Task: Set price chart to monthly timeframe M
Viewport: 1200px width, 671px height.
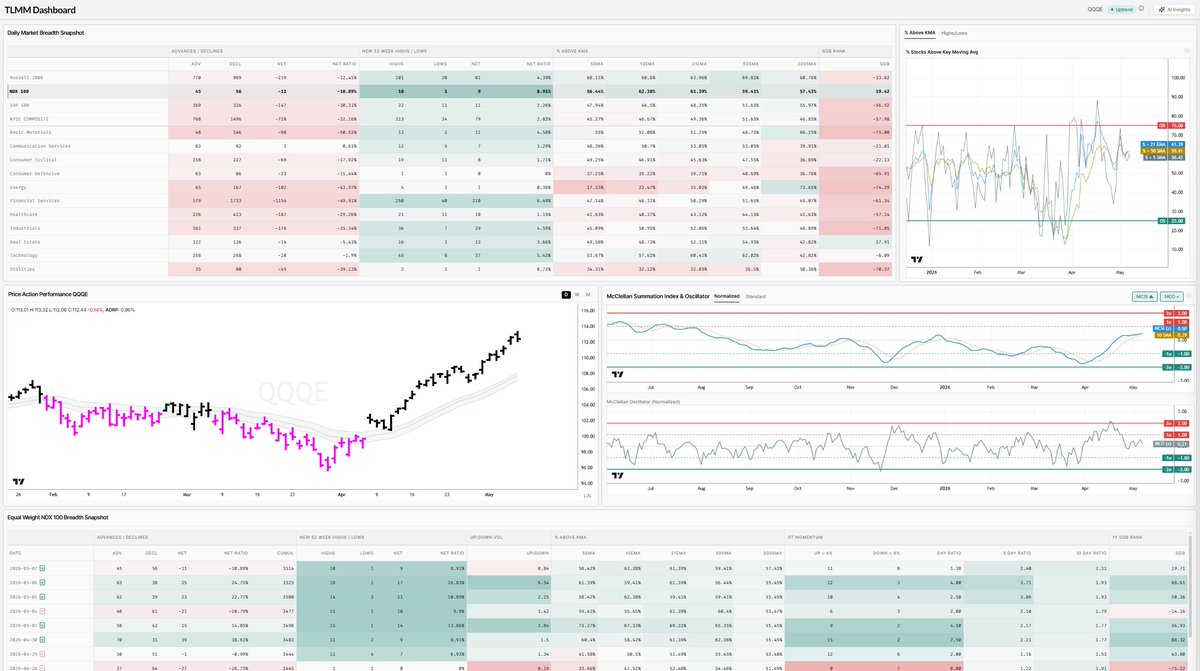Action: click(588, 294)
